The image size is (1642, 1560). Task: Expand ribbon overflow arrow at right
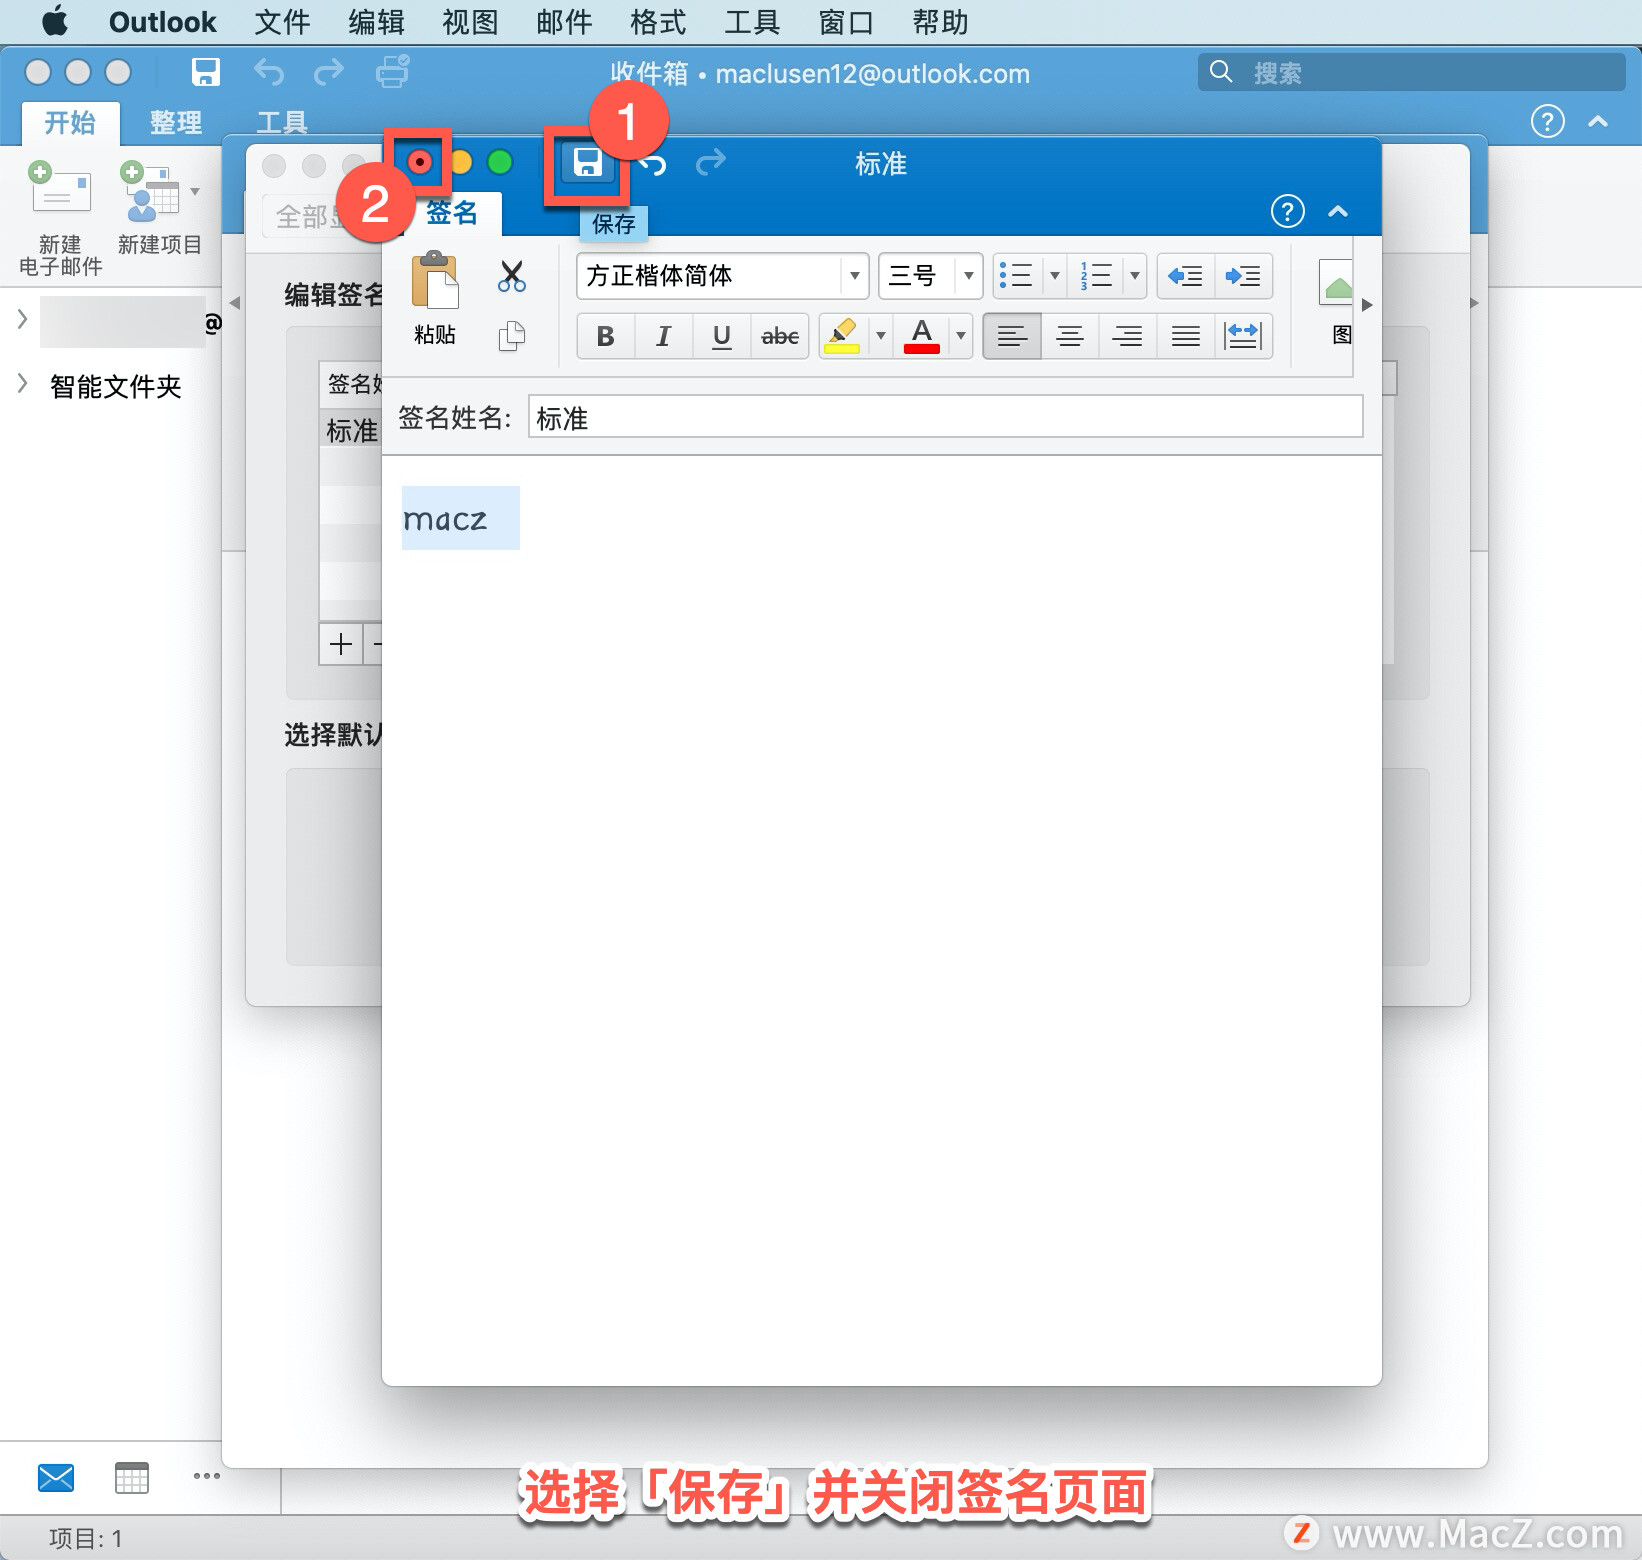tap(1367, 305)
